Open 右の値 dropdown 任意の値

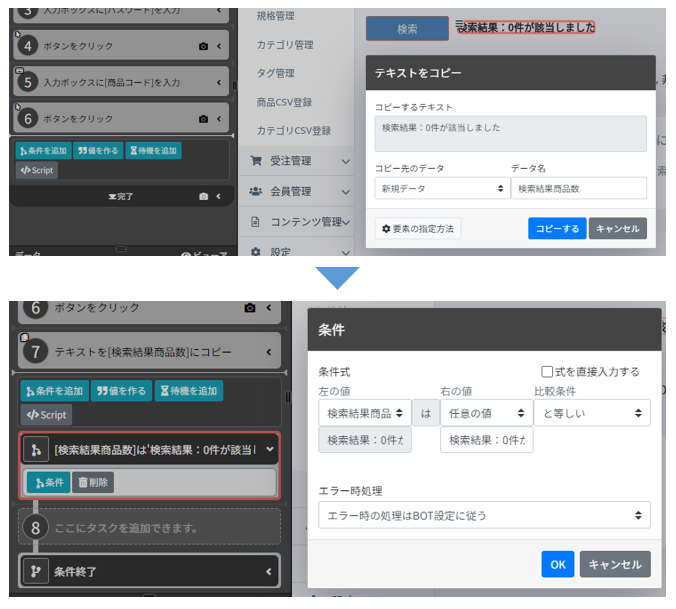[x=486, y=413]
